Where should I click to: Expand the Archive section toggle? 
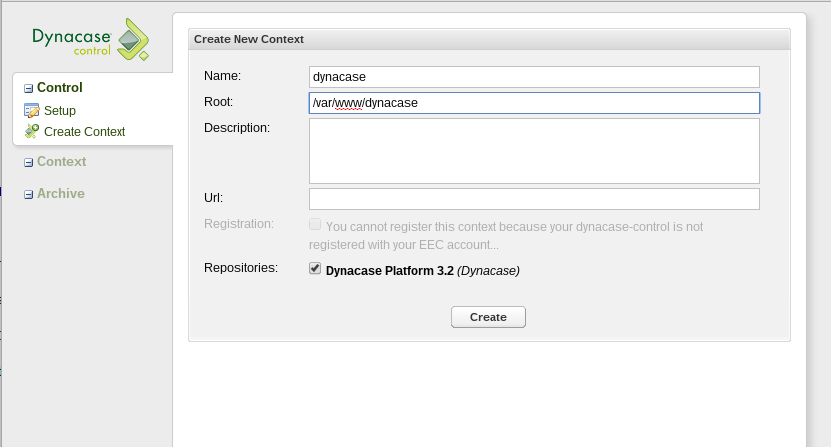coord(29,195)
